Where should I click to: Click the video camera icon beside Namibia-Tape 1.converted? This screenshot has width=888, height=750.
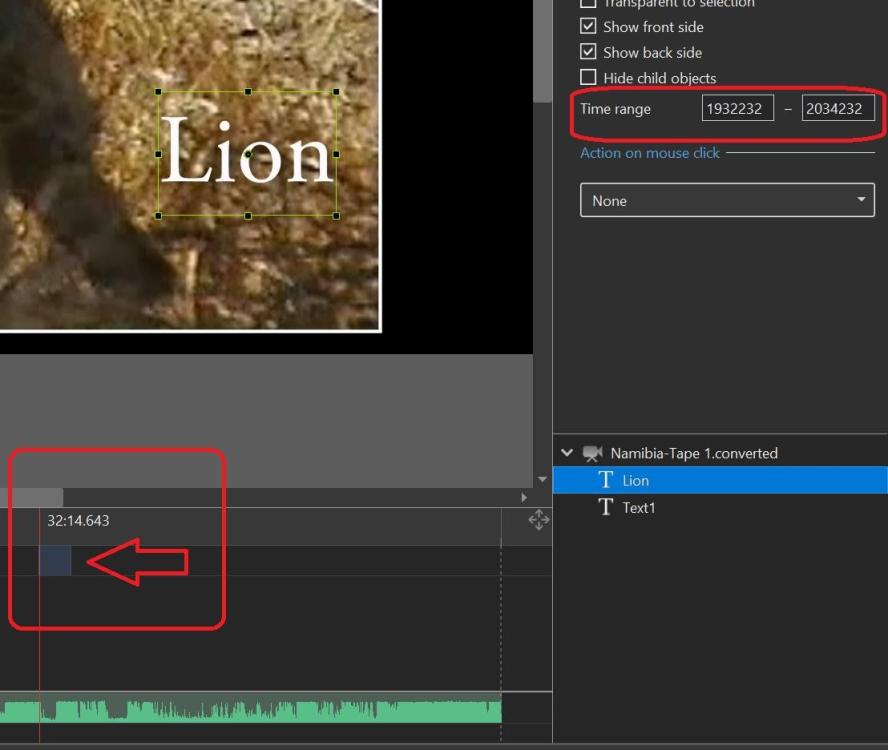(593, 453)
